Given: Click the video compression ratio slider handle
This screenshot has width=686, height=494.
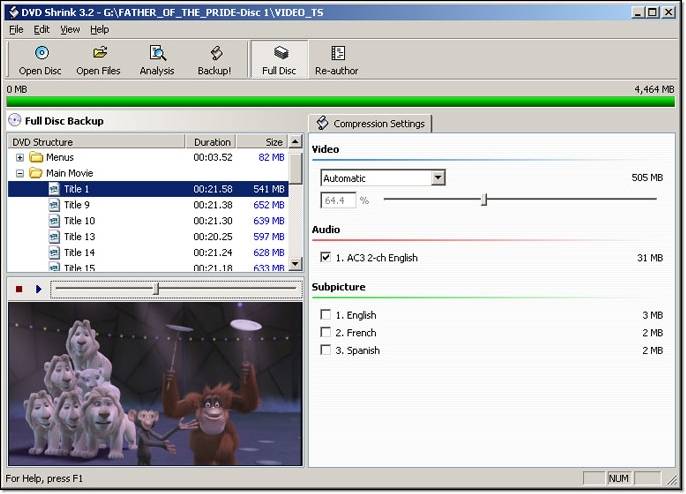Looking at the screenshot, I should [x=484, y=200].
